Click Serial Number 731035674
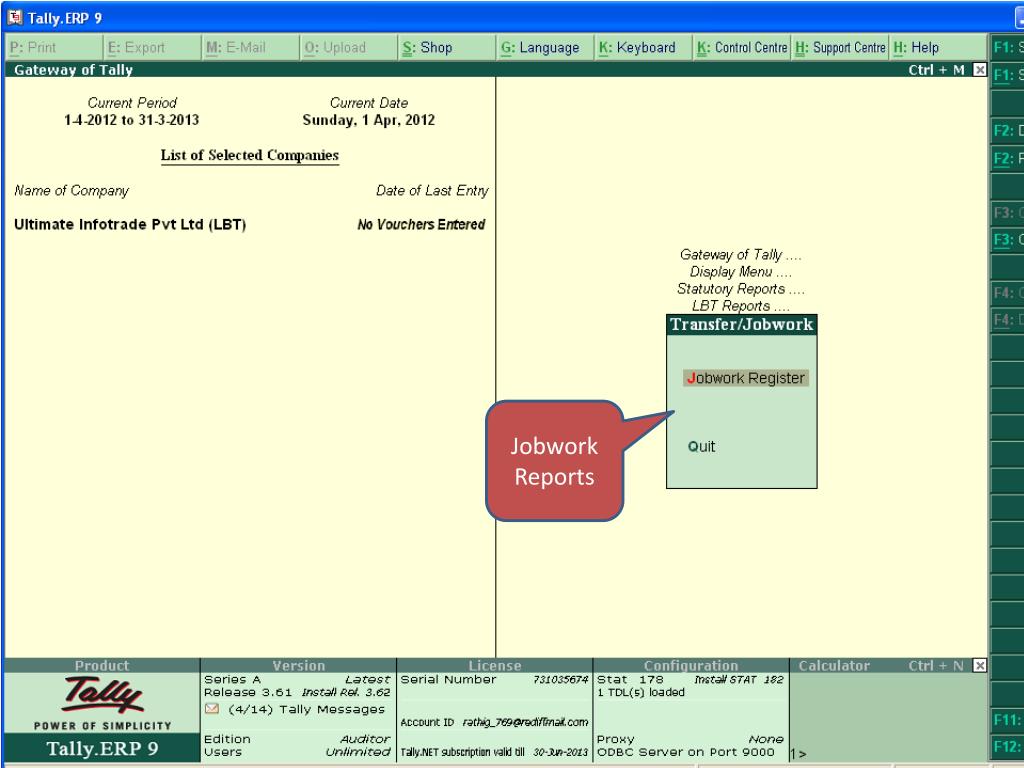The image size is (1024, 768). (x=560, y=680)
